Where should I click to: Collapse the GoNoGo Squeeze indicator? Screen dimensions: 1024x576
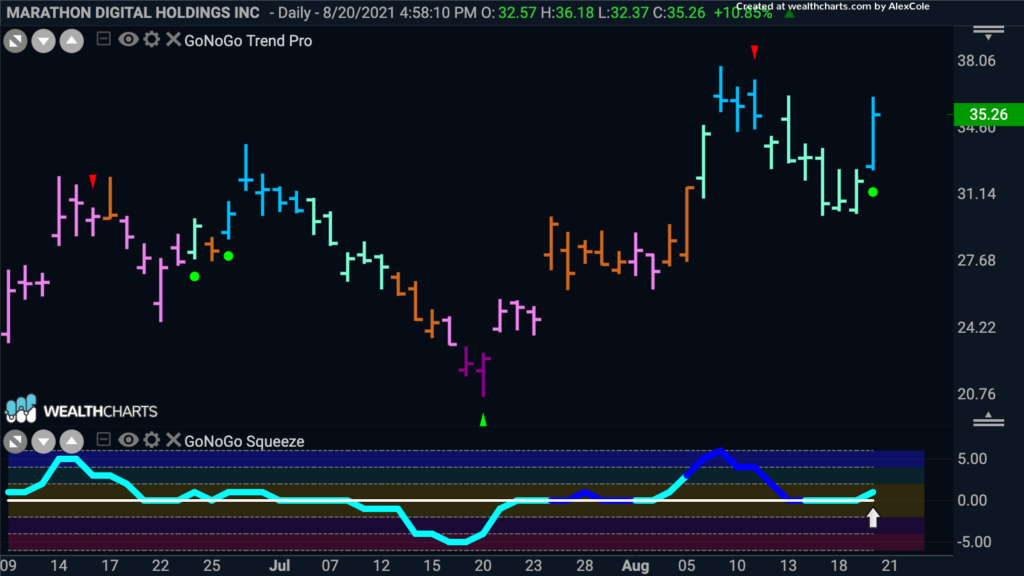pyautogui.click(x=103, y=440)
